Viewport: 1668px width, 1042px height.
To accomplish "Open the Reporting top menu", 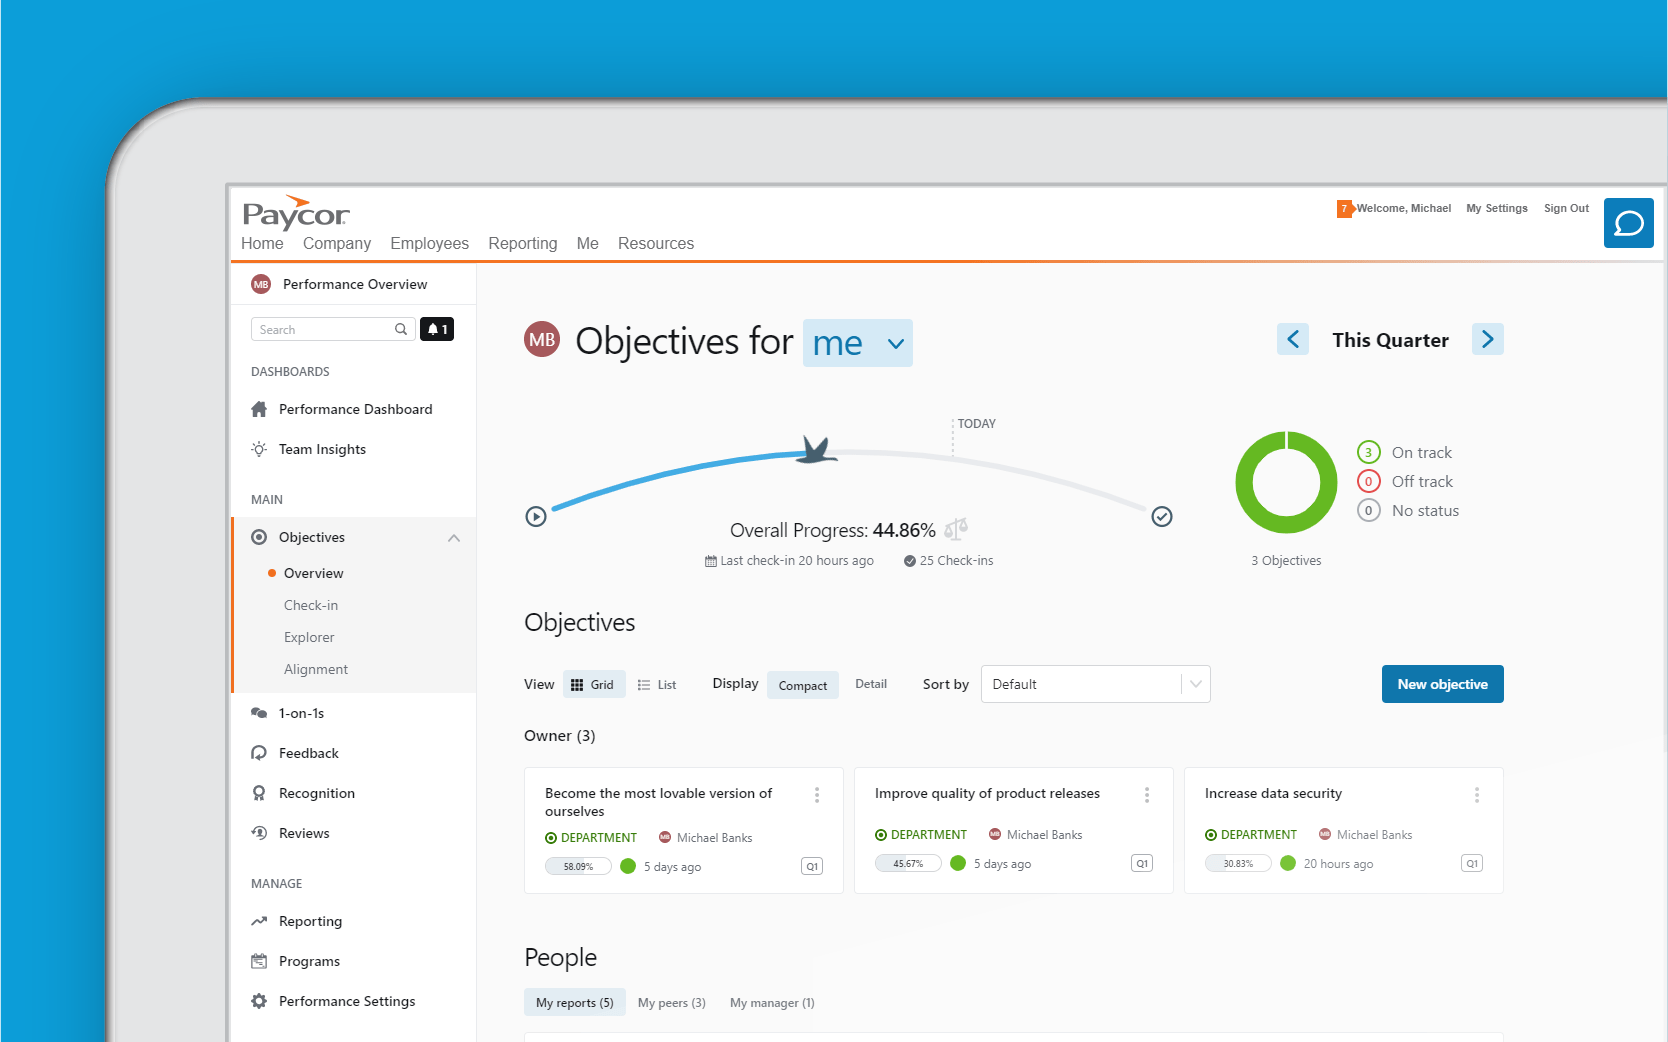I will tap(523, 243).
